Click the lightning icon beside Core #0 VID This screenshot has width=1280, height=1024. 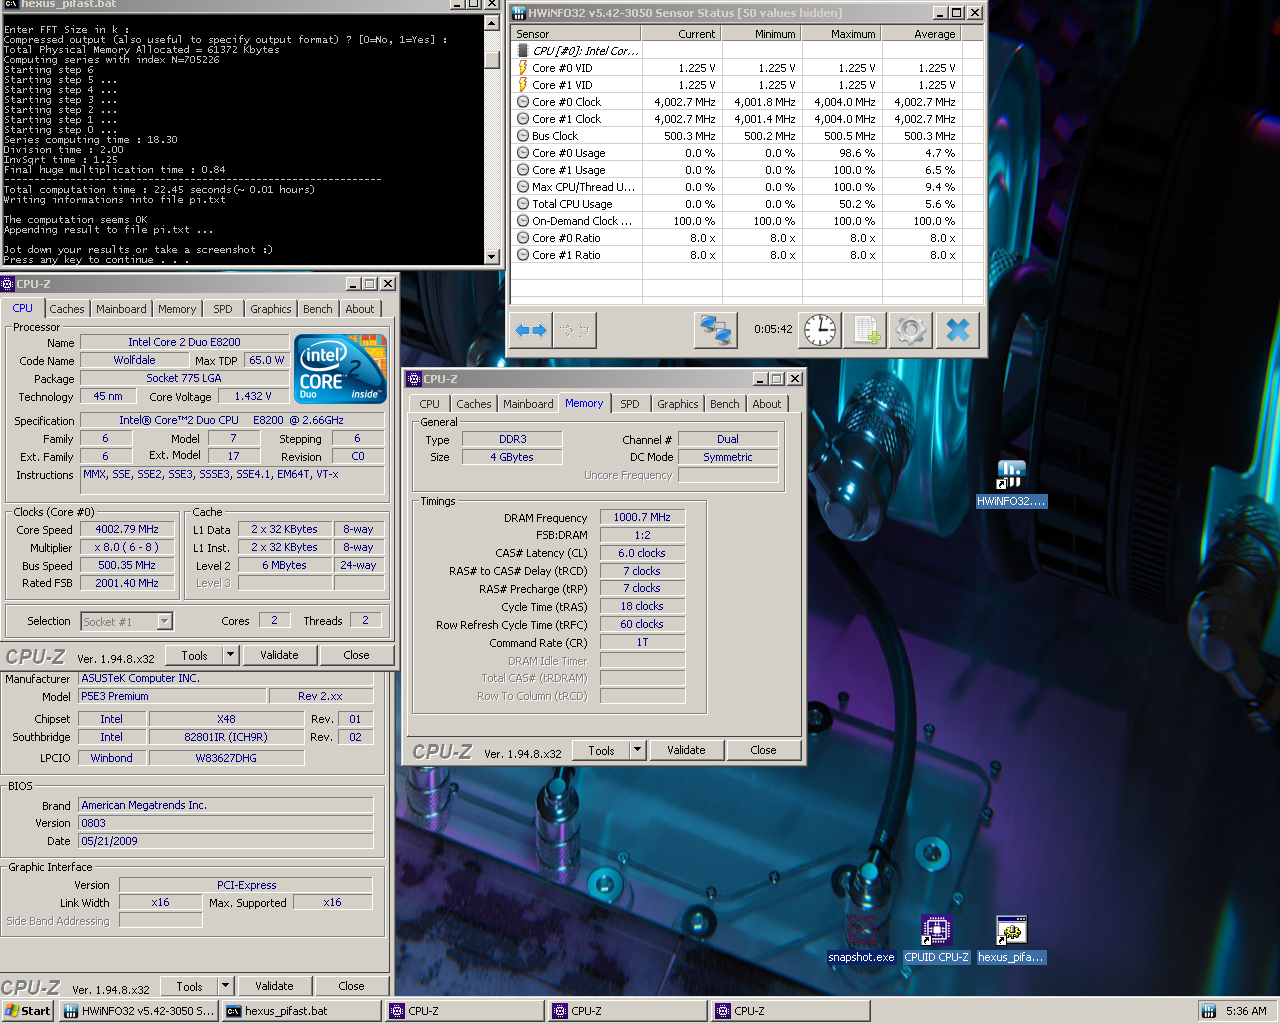522,68
